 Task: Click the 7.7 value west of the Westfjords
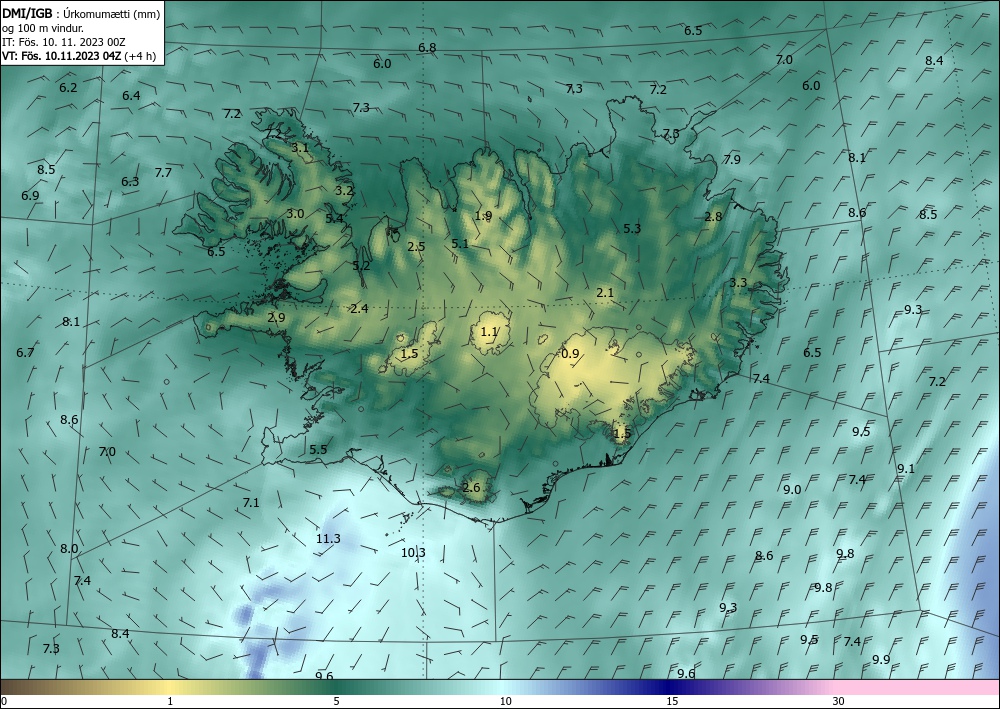tap(163, 173)
